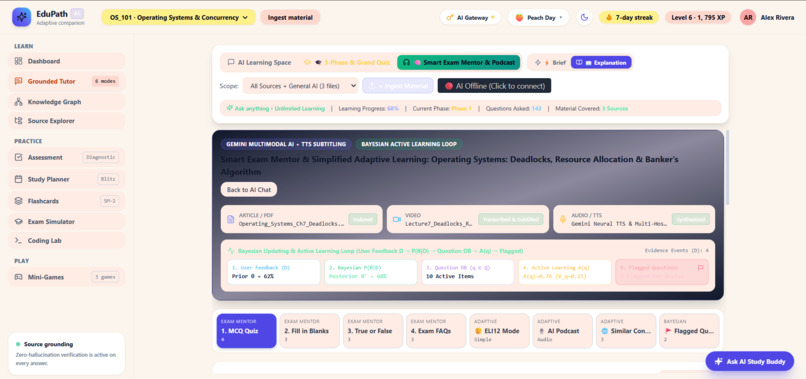Select Smart Exam Mentor & Podcast tab
This screenshot has height=379, width=806.
click(x=459, y=63)
